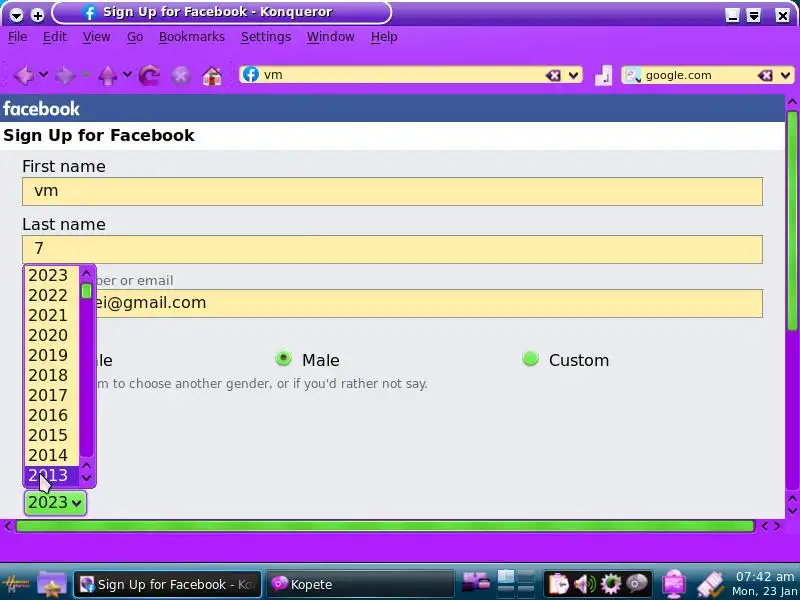Image resolution: width=800 pixels, height=600 pixels.
Task: Choose 2023 in the year list
Action: click(x=52, y=276)
